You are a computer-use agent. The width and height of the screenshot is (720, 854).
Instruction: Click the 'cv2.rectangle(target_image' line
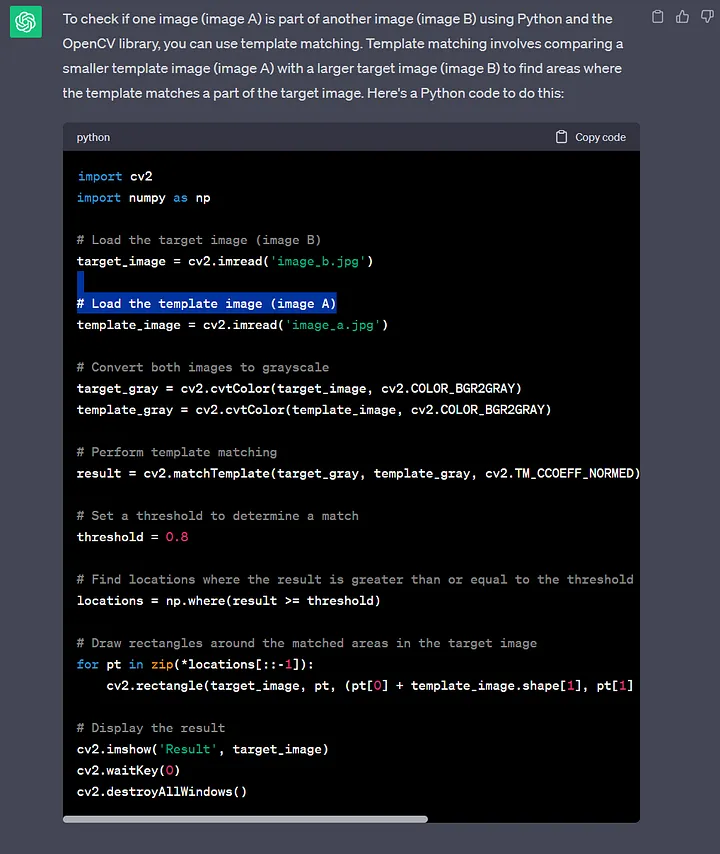tap(370, 686)
